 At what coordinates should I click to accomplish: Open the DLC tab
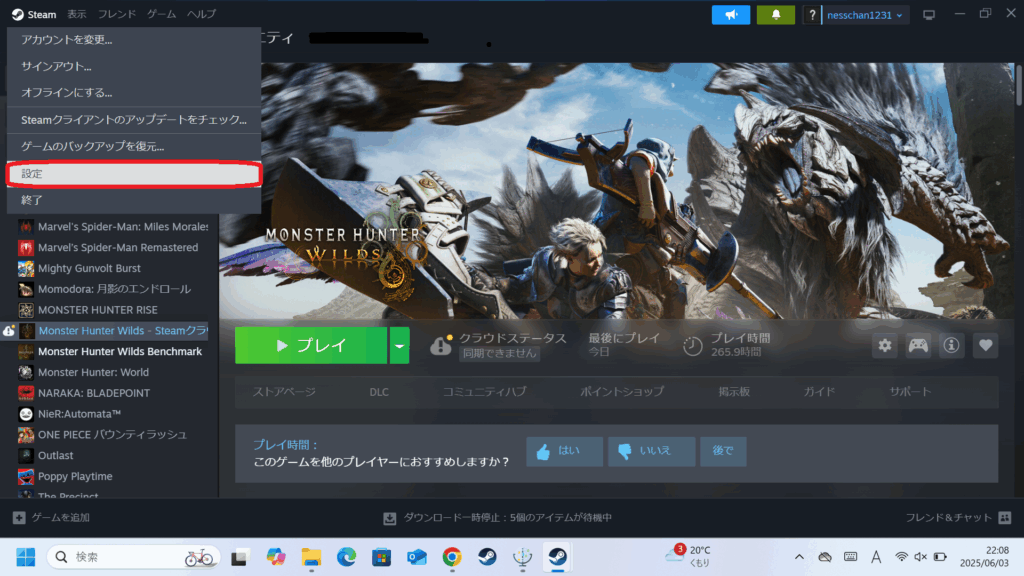click(x=379, y=392)
